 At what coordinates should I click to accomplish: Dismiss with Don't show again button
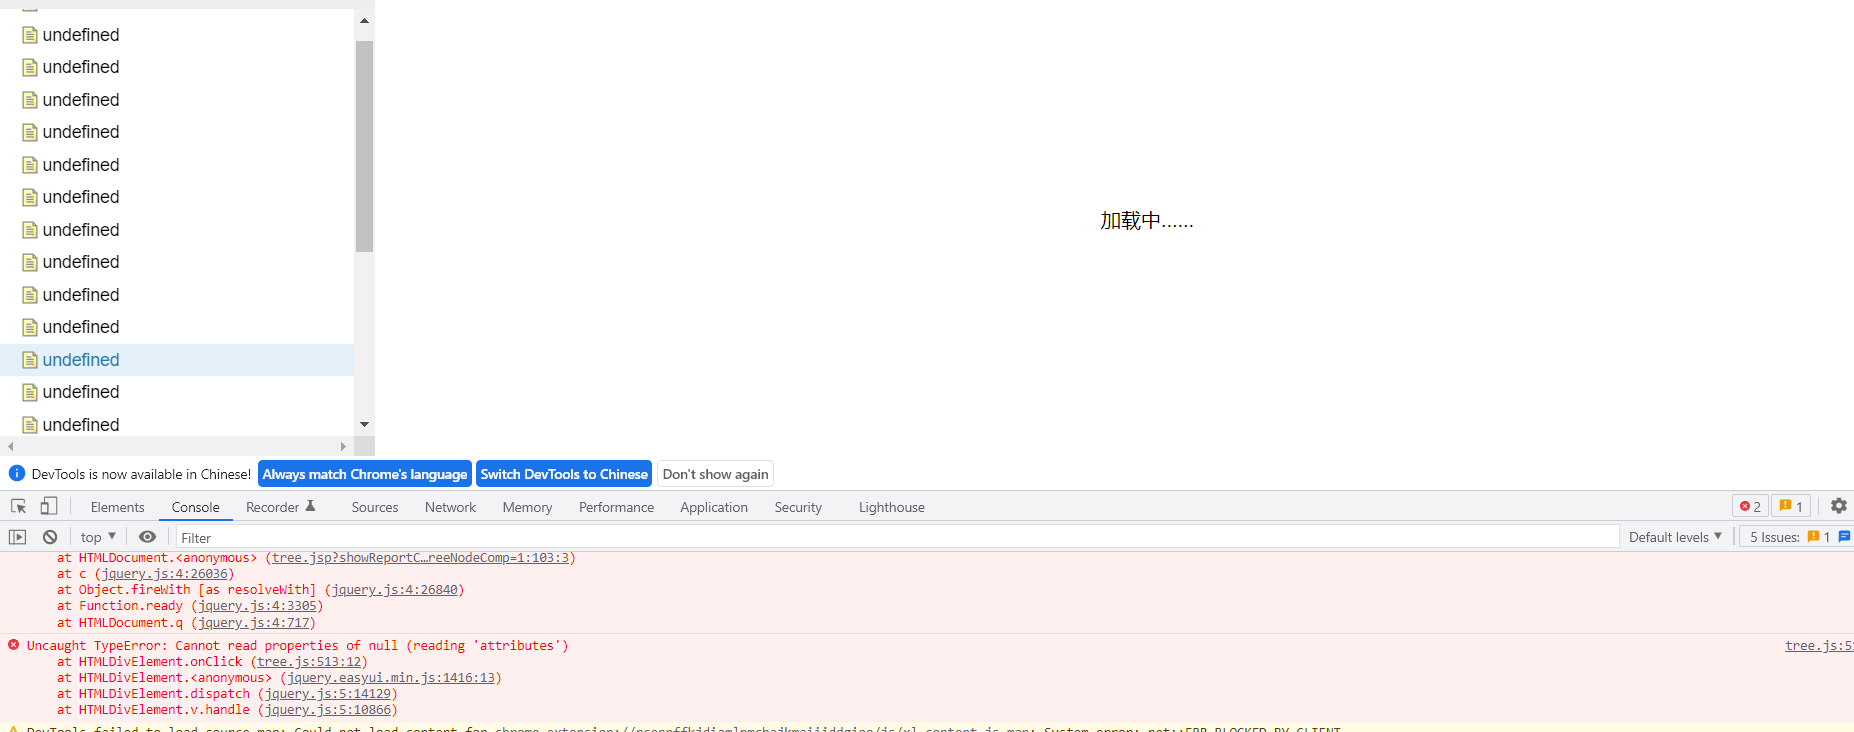pyautogui.click(x=716, y=474)
